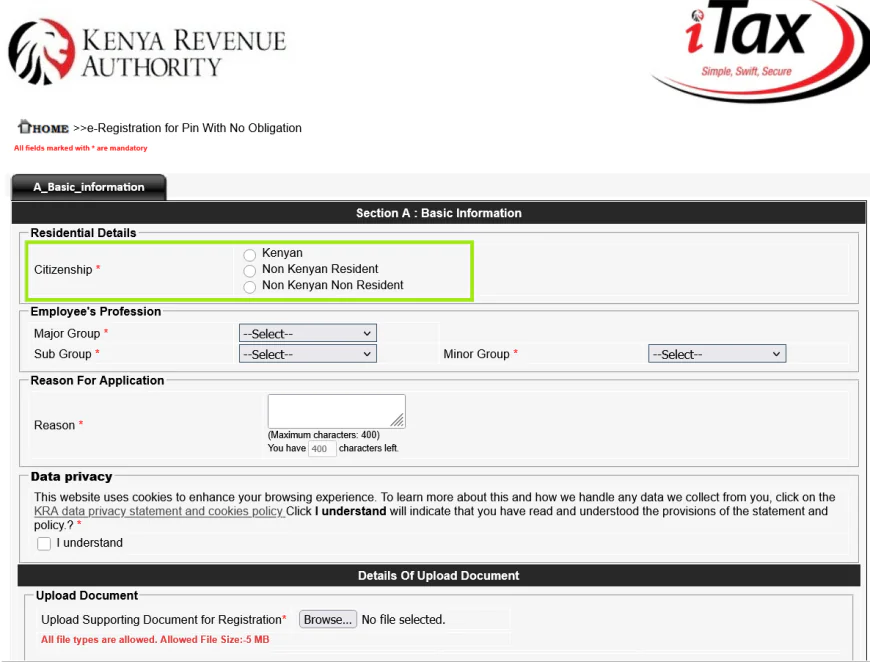The width and height of the screenshot is (870, 662).
Task: Click the characters left counter field
Action: 320,449
